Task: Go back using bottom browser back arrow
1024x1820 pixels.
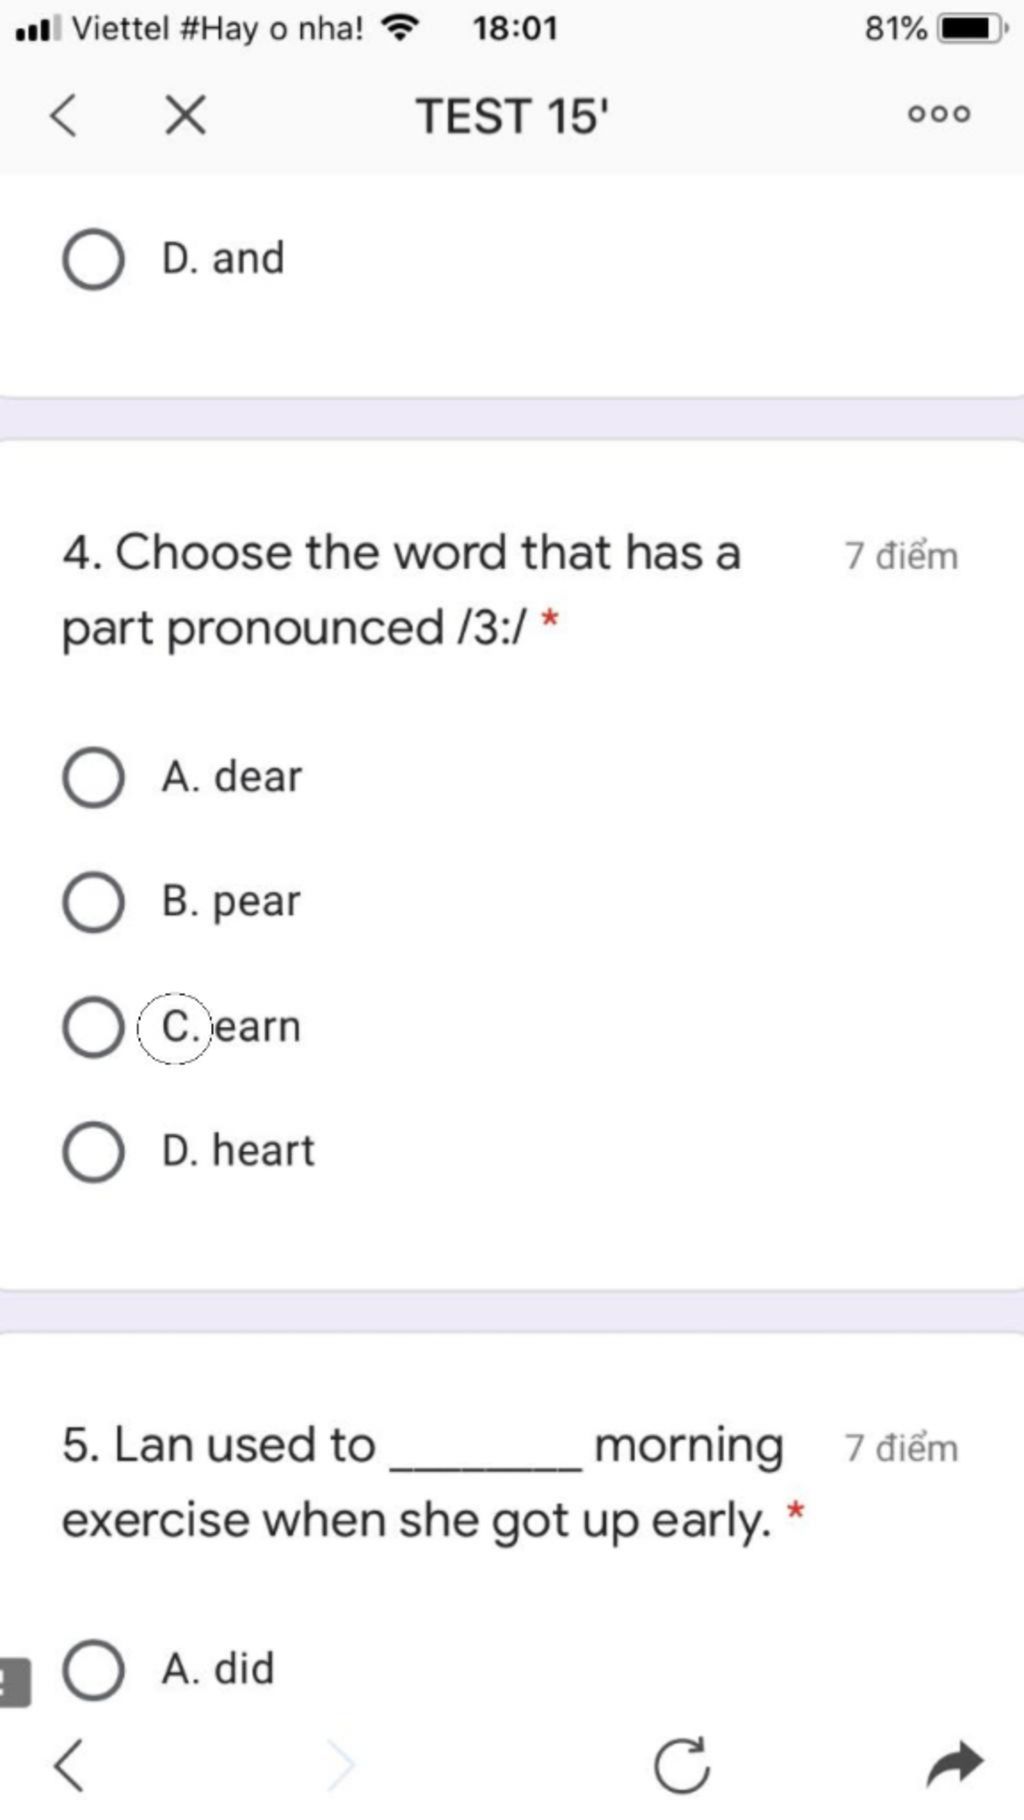Action: [x=68, y=1764]
